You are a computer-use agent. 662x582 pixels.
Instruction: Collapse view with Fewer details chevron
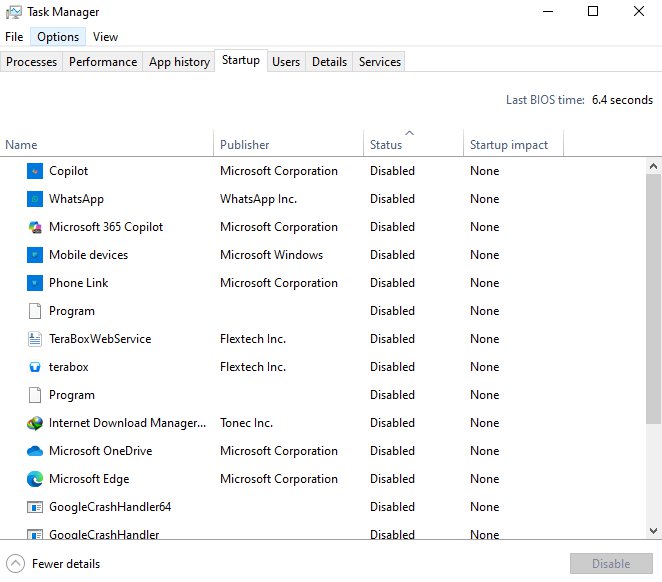click(15, 563)
